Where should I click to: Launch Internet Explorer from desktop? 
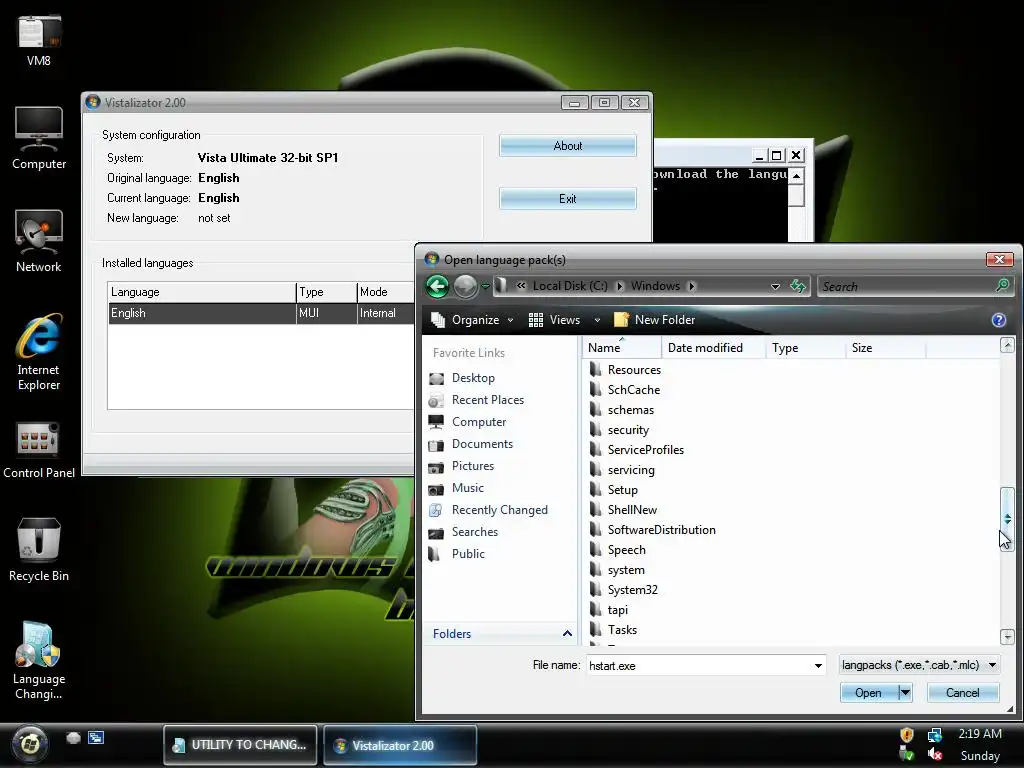[x=39, y=352]
